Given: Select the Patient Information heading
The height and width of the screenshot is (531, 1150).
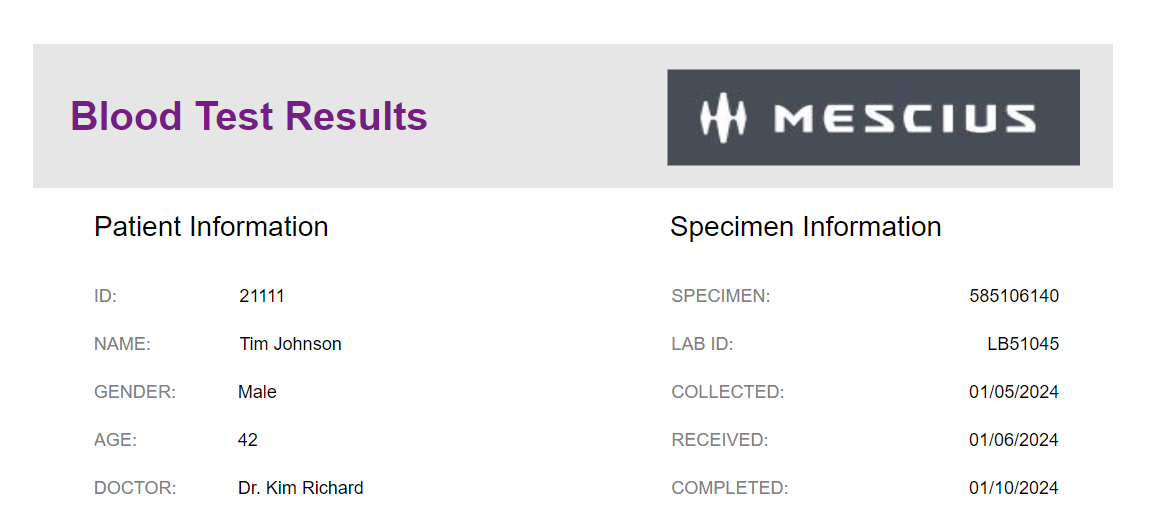Looking at the screenshot, I should pos(211,227).
